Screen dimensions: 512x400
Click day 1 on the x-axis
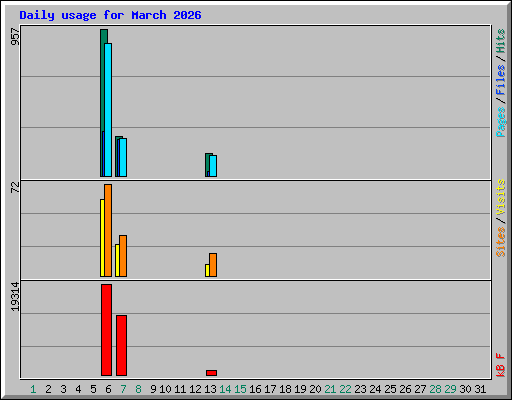(x=33, y=389)
